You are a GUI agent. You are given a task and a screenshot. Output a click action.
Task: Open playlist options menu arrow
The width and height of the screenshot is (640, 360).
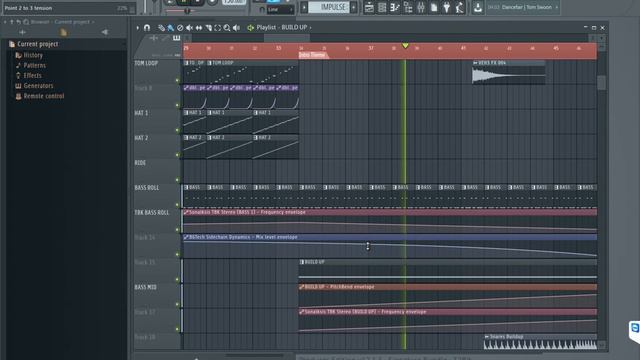tap(138, 27)
